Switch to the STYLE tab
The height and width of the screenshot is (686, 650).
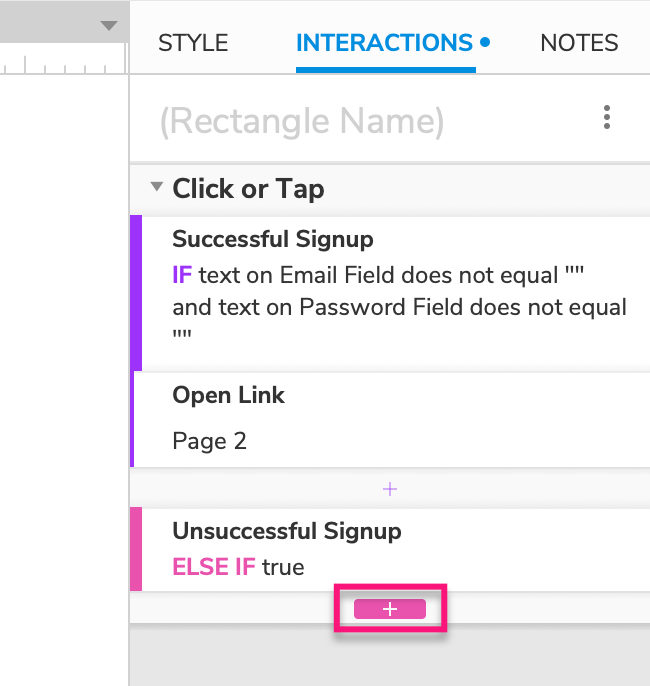point(193,43)
